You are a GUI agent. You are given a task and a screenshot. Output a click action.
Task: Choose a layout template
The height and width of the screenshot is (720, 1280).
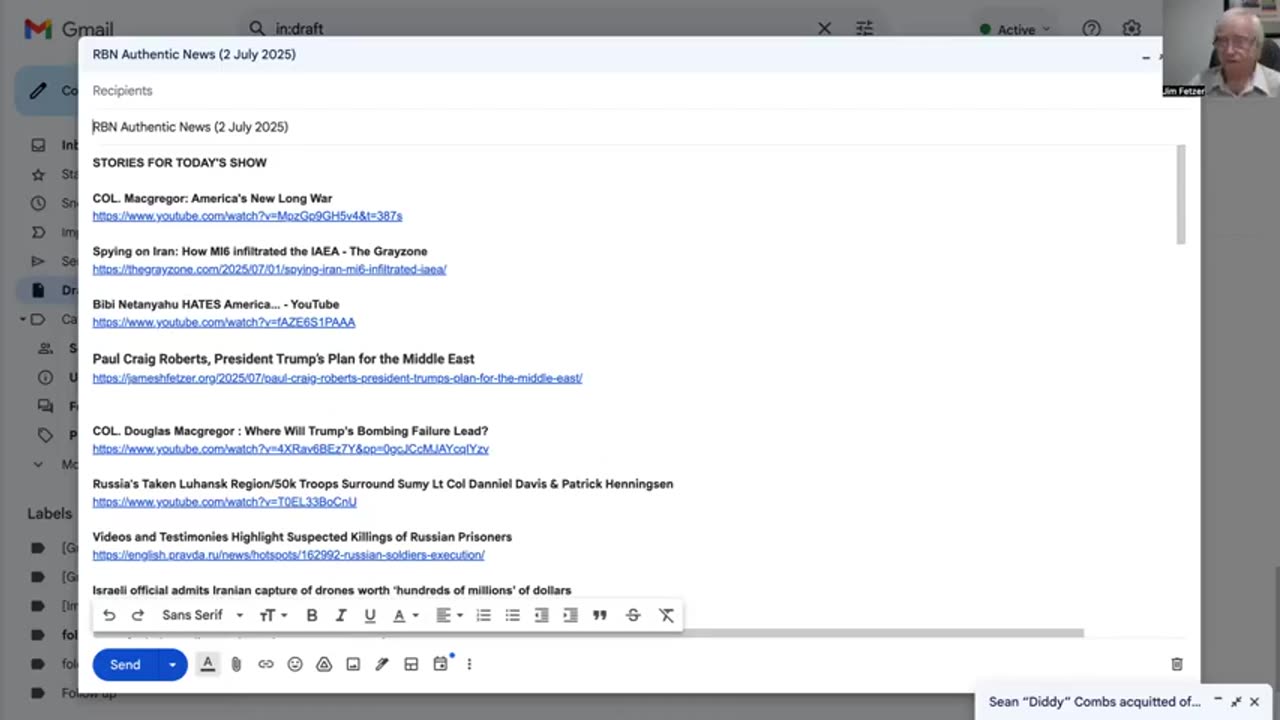point(411,664)
